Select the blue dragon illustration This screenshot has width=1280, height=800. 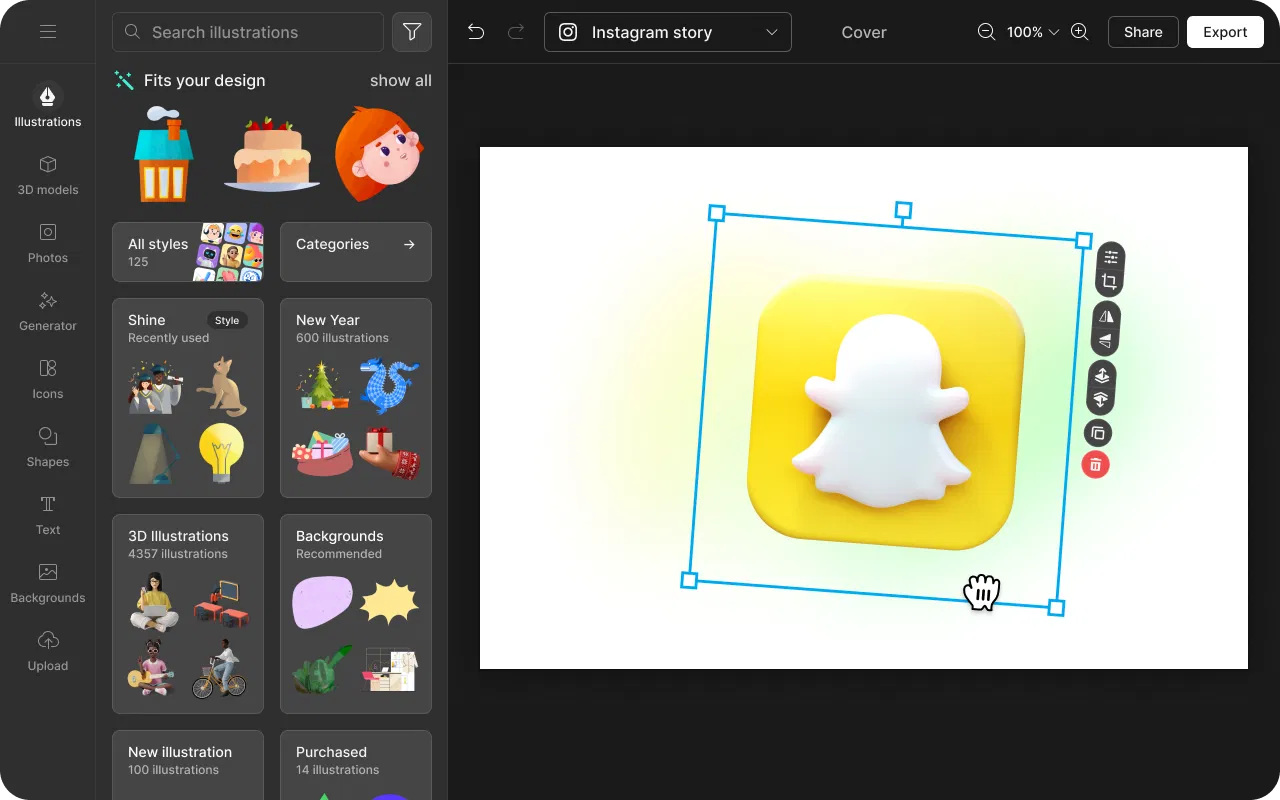click(x=389, y=386)
